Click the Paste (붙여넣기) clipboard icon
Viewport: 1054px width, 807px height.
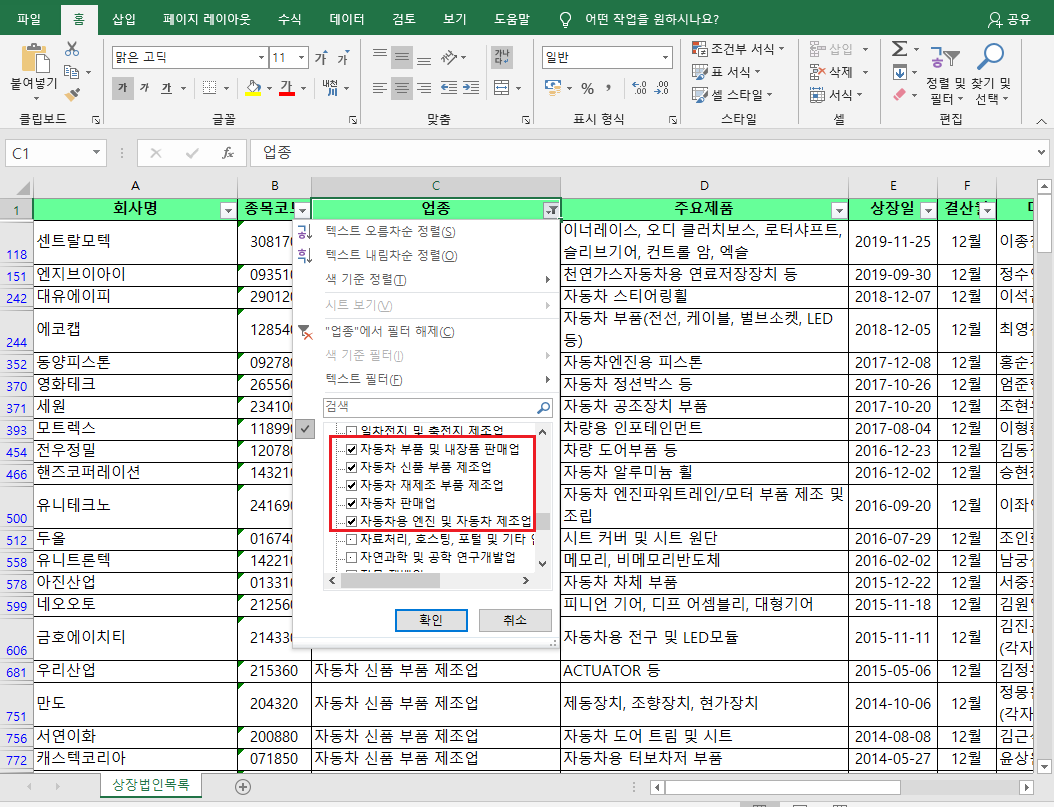click(x=34, y=58)
